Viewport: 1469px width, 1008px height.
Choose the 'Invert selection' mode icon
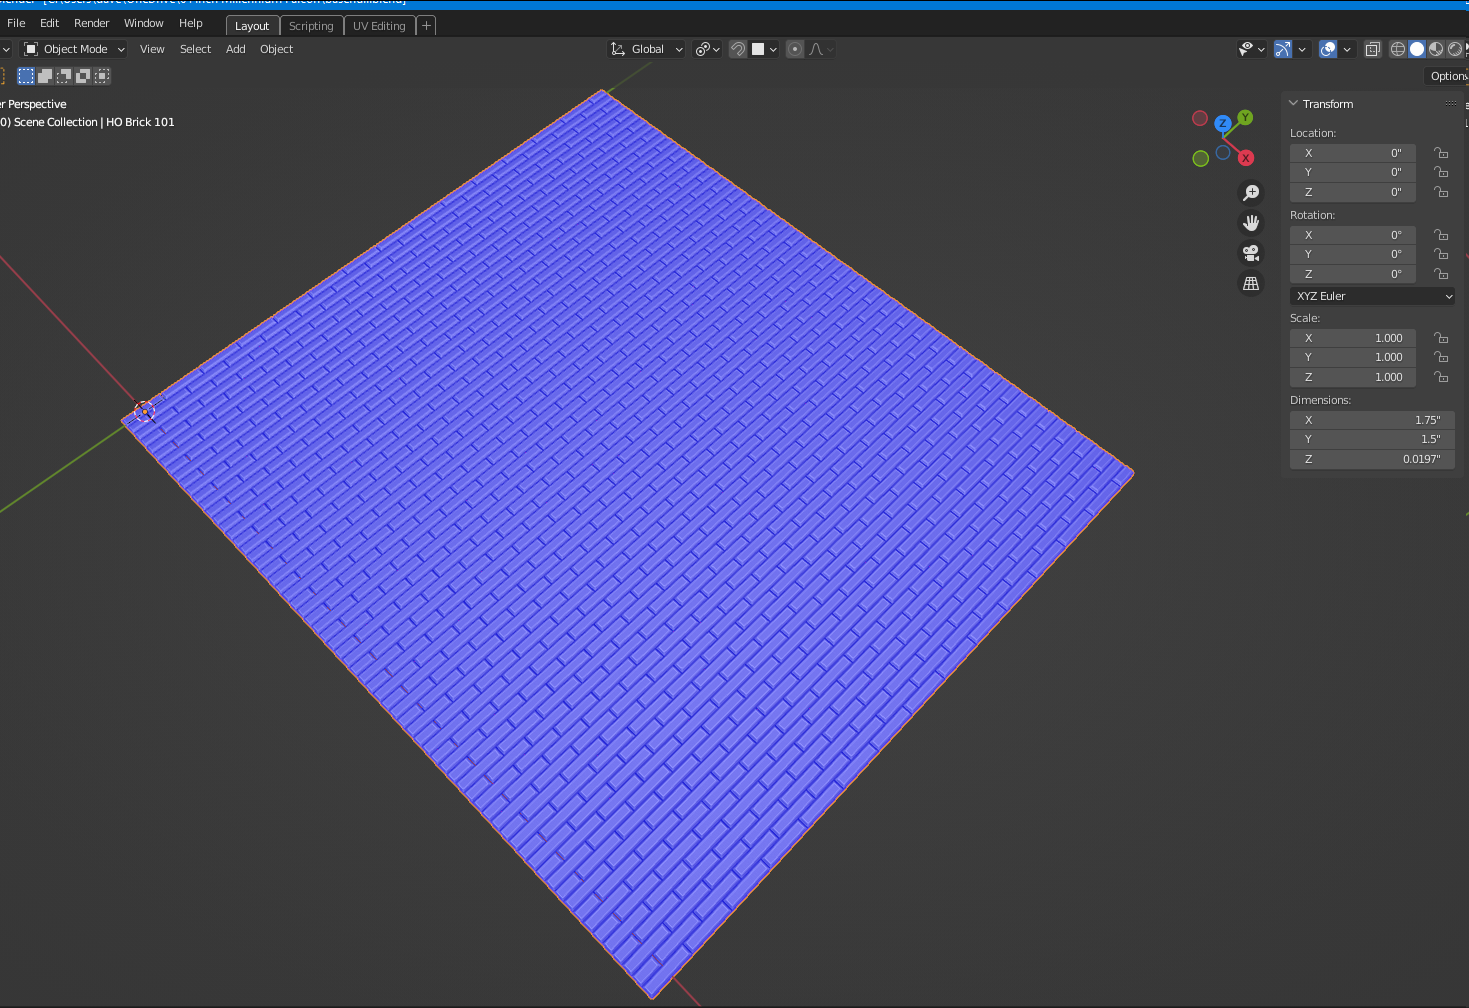(x=83, y=76)
